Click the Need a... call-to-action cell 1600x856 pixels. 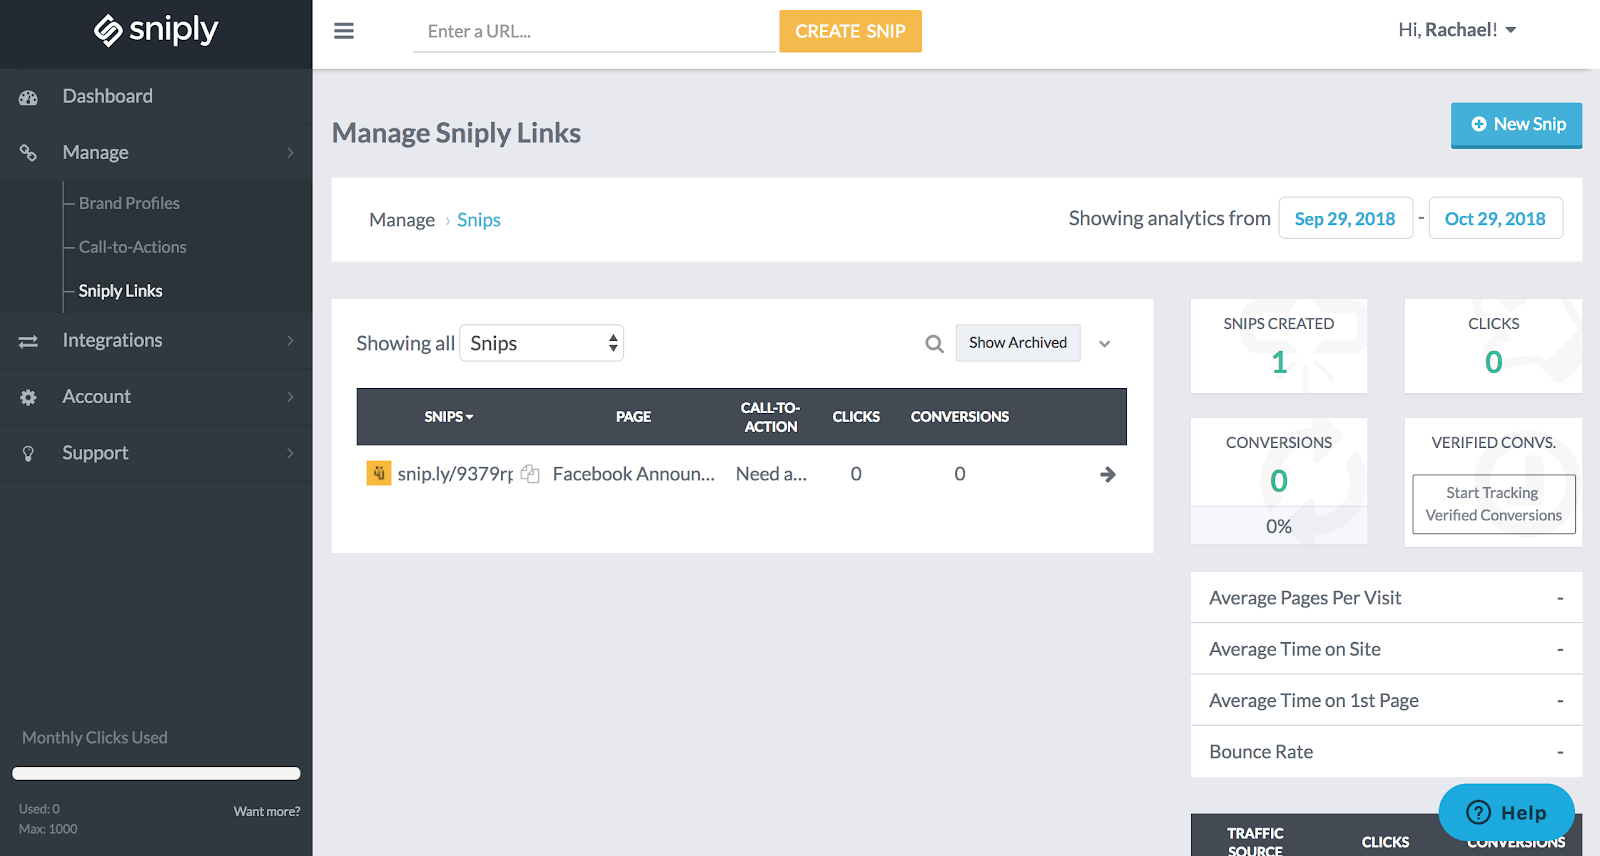coord(771,474)
